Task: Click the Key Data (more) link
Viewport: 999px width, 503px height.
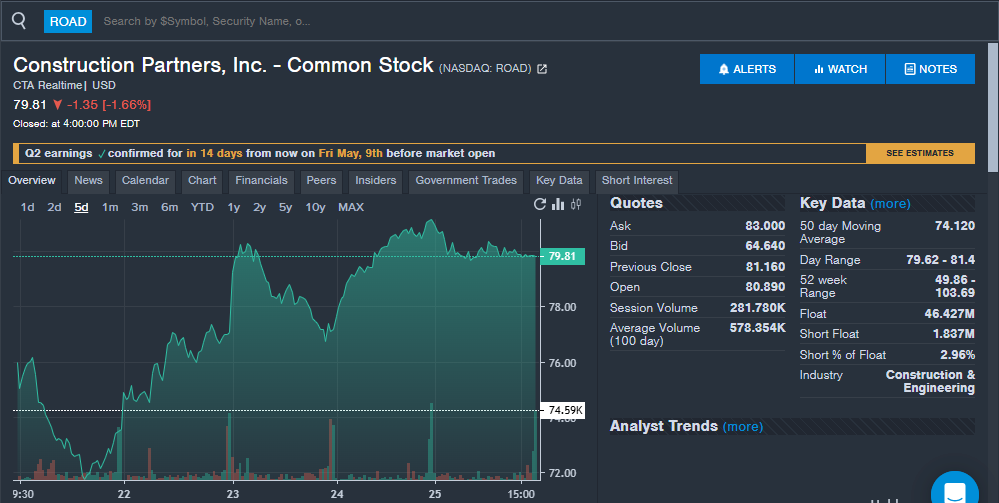Action: click(890, 204)
